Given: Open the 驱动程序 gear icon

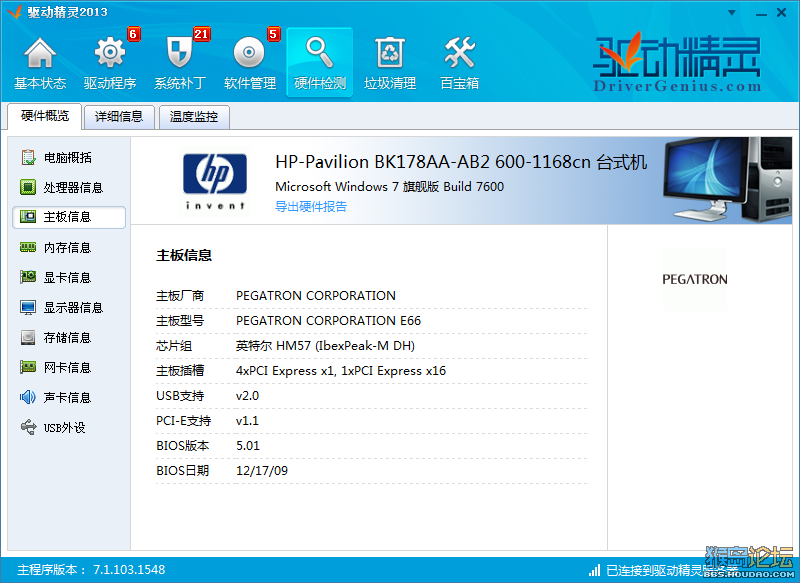Looking at the screenshot, I should (110, 53).
